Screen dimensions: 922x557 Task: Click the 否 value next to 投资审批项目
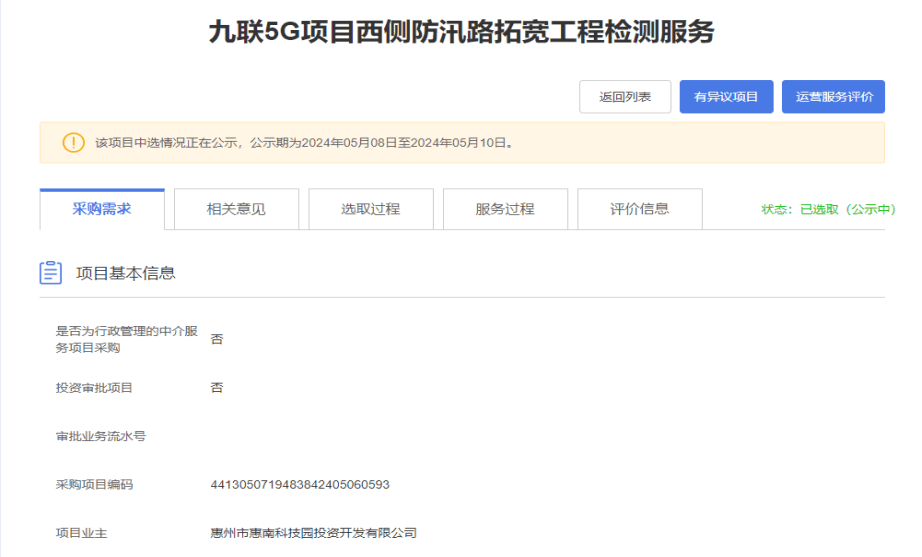(x=217, y=388)
